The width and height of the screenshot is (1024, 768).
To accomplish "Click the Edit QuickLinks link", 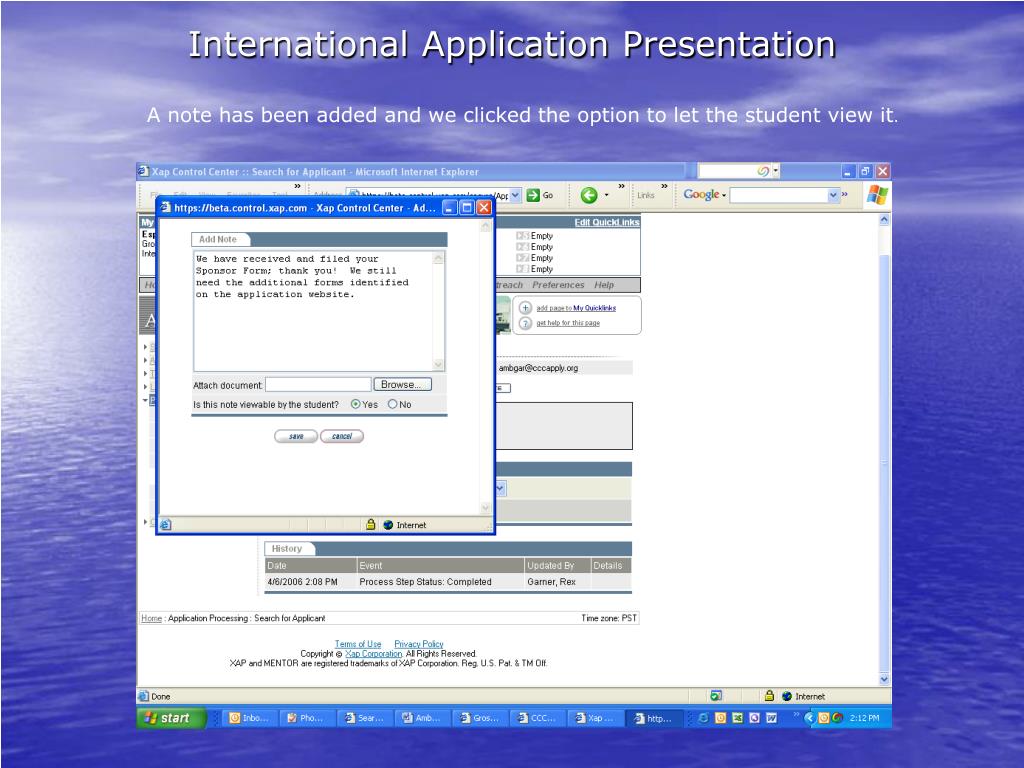I will pyautogui.click(x=607, y=223).
